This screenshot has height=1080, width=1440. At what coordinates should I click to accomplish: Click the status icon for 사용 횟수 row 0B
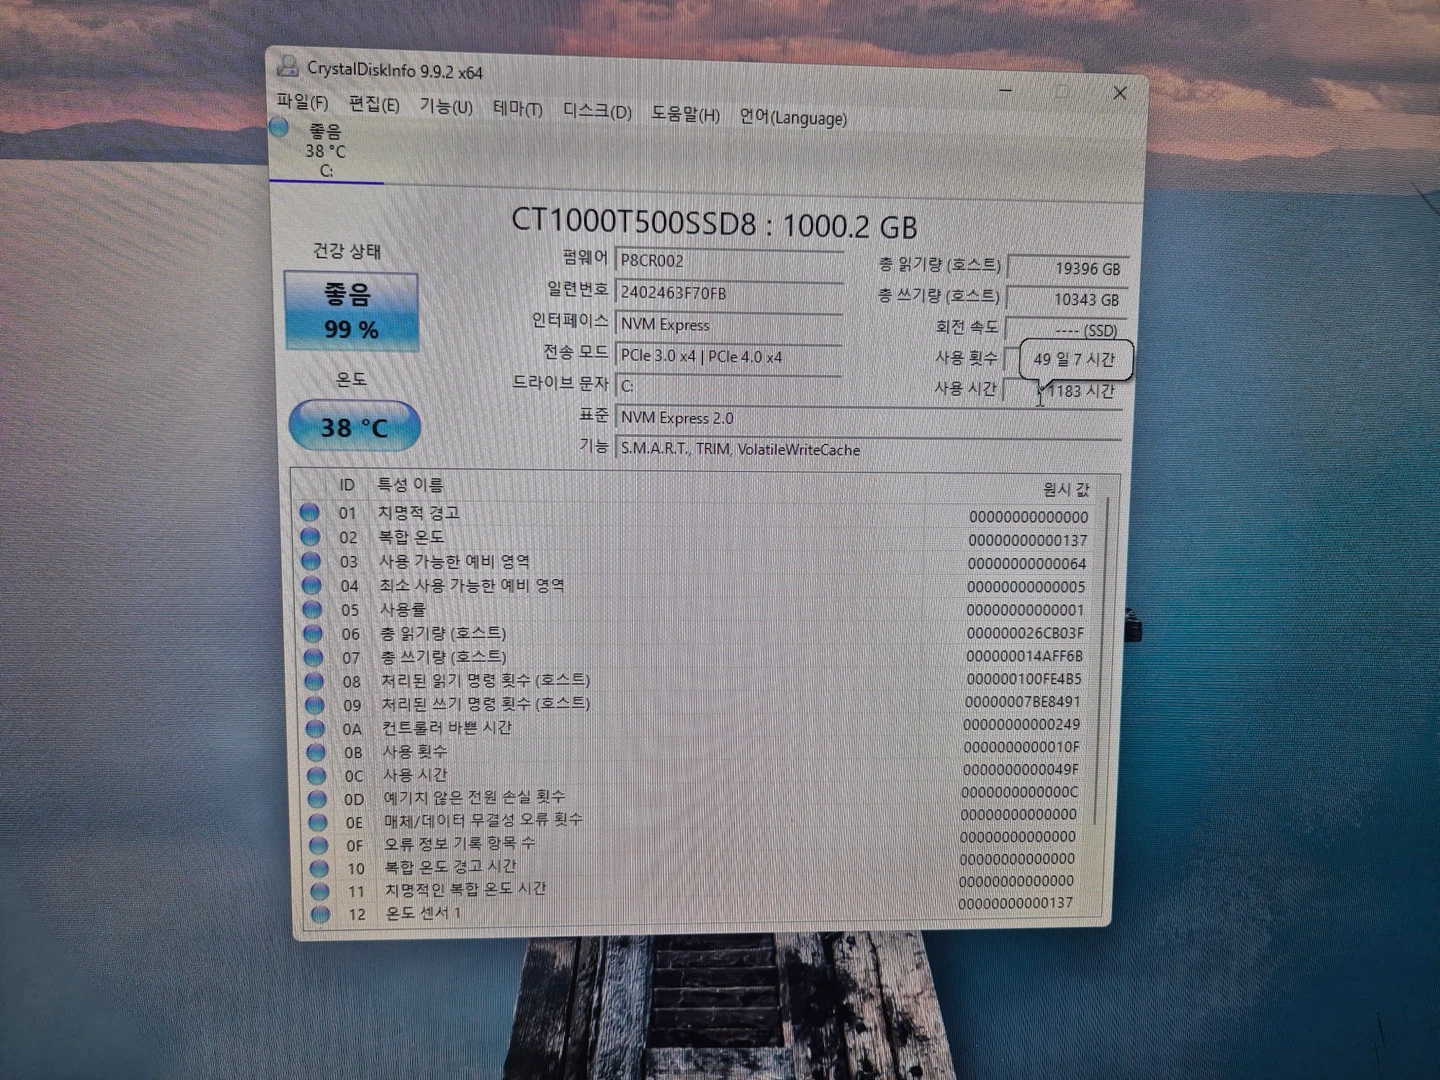pyautogui.click(x=316, y=752)
